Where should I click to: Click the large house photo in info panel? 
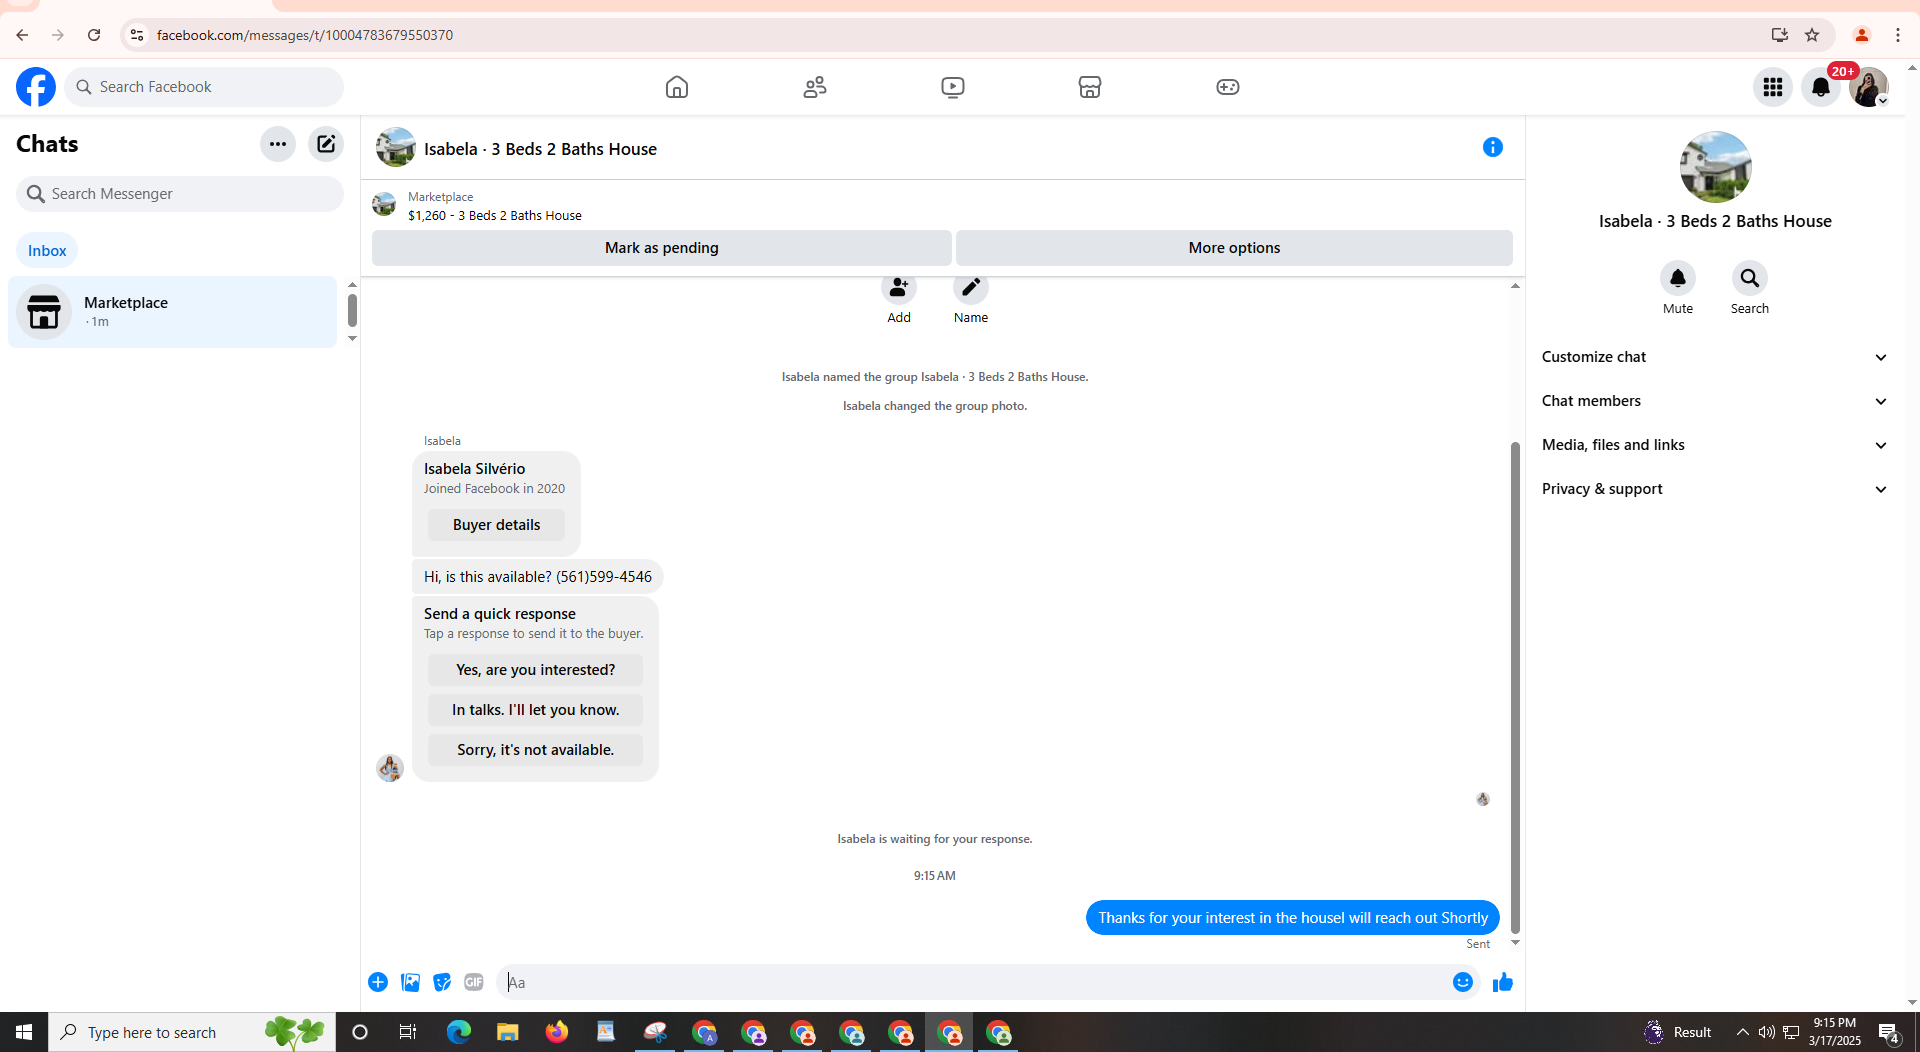1715,167
